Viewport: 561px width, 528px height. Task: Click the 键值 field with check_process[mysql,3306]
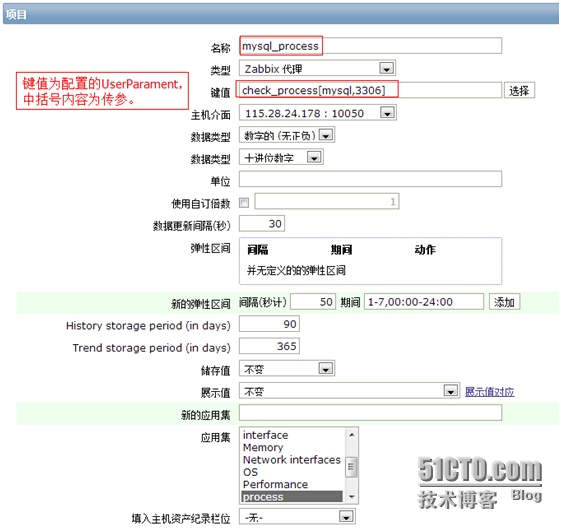(370, 90)
